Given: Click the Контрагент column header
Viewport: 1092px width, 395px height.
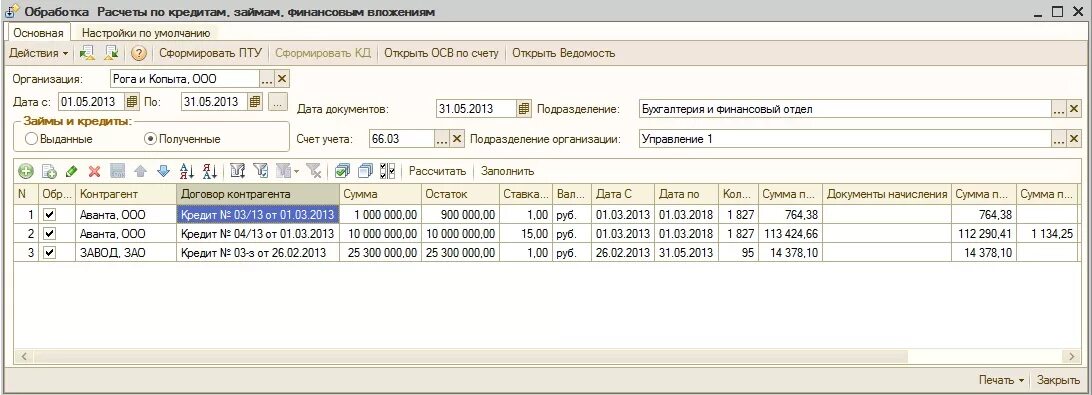Looking at the screenshot, I should click(x=126, y=194).
